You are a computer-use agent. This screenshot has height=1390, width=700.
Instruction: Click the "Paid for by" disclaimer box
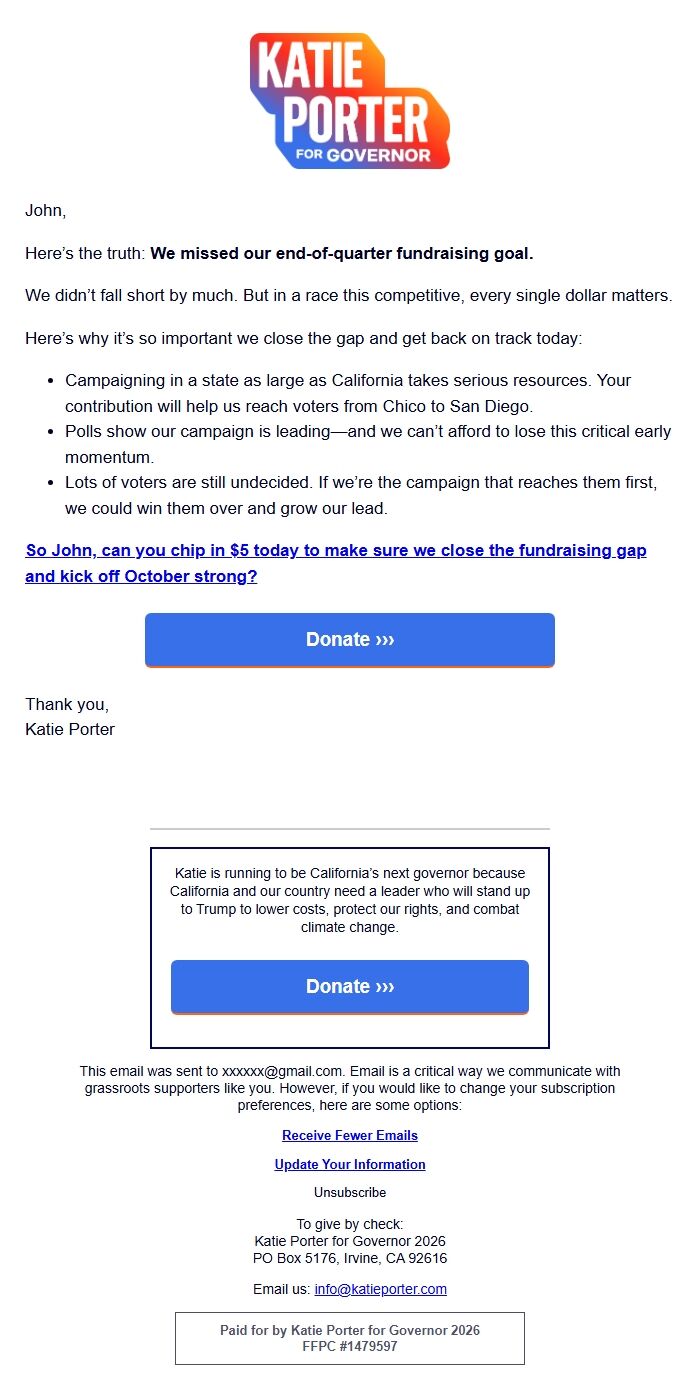coord(350,1338)
